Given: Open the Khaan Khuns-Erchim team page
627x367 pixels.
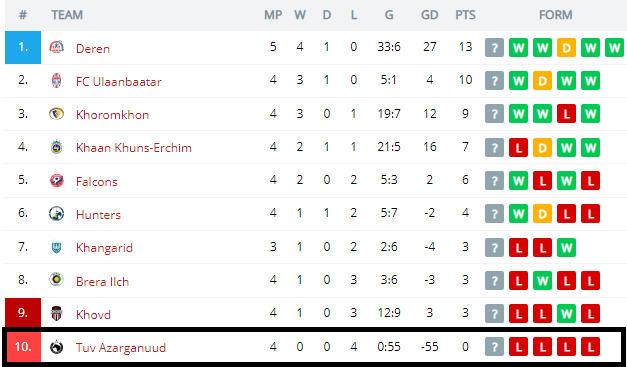Looking at the screenshot, I should 134,148.
